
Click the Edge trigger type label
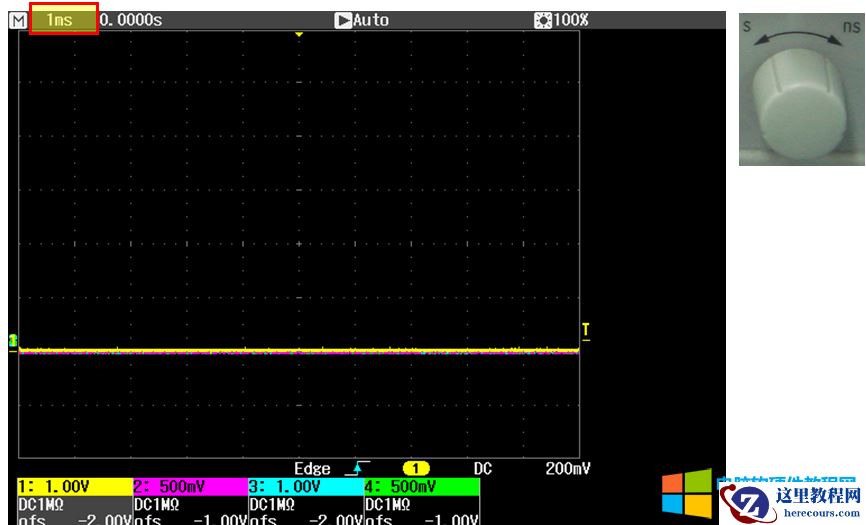coord(312,468)
